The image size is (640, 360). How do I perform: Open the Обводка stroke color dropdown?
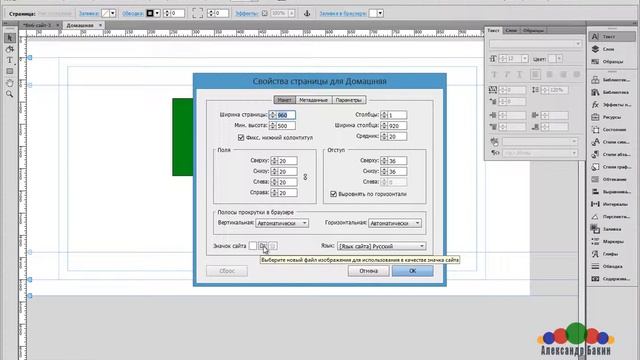(x=157, y=13)
